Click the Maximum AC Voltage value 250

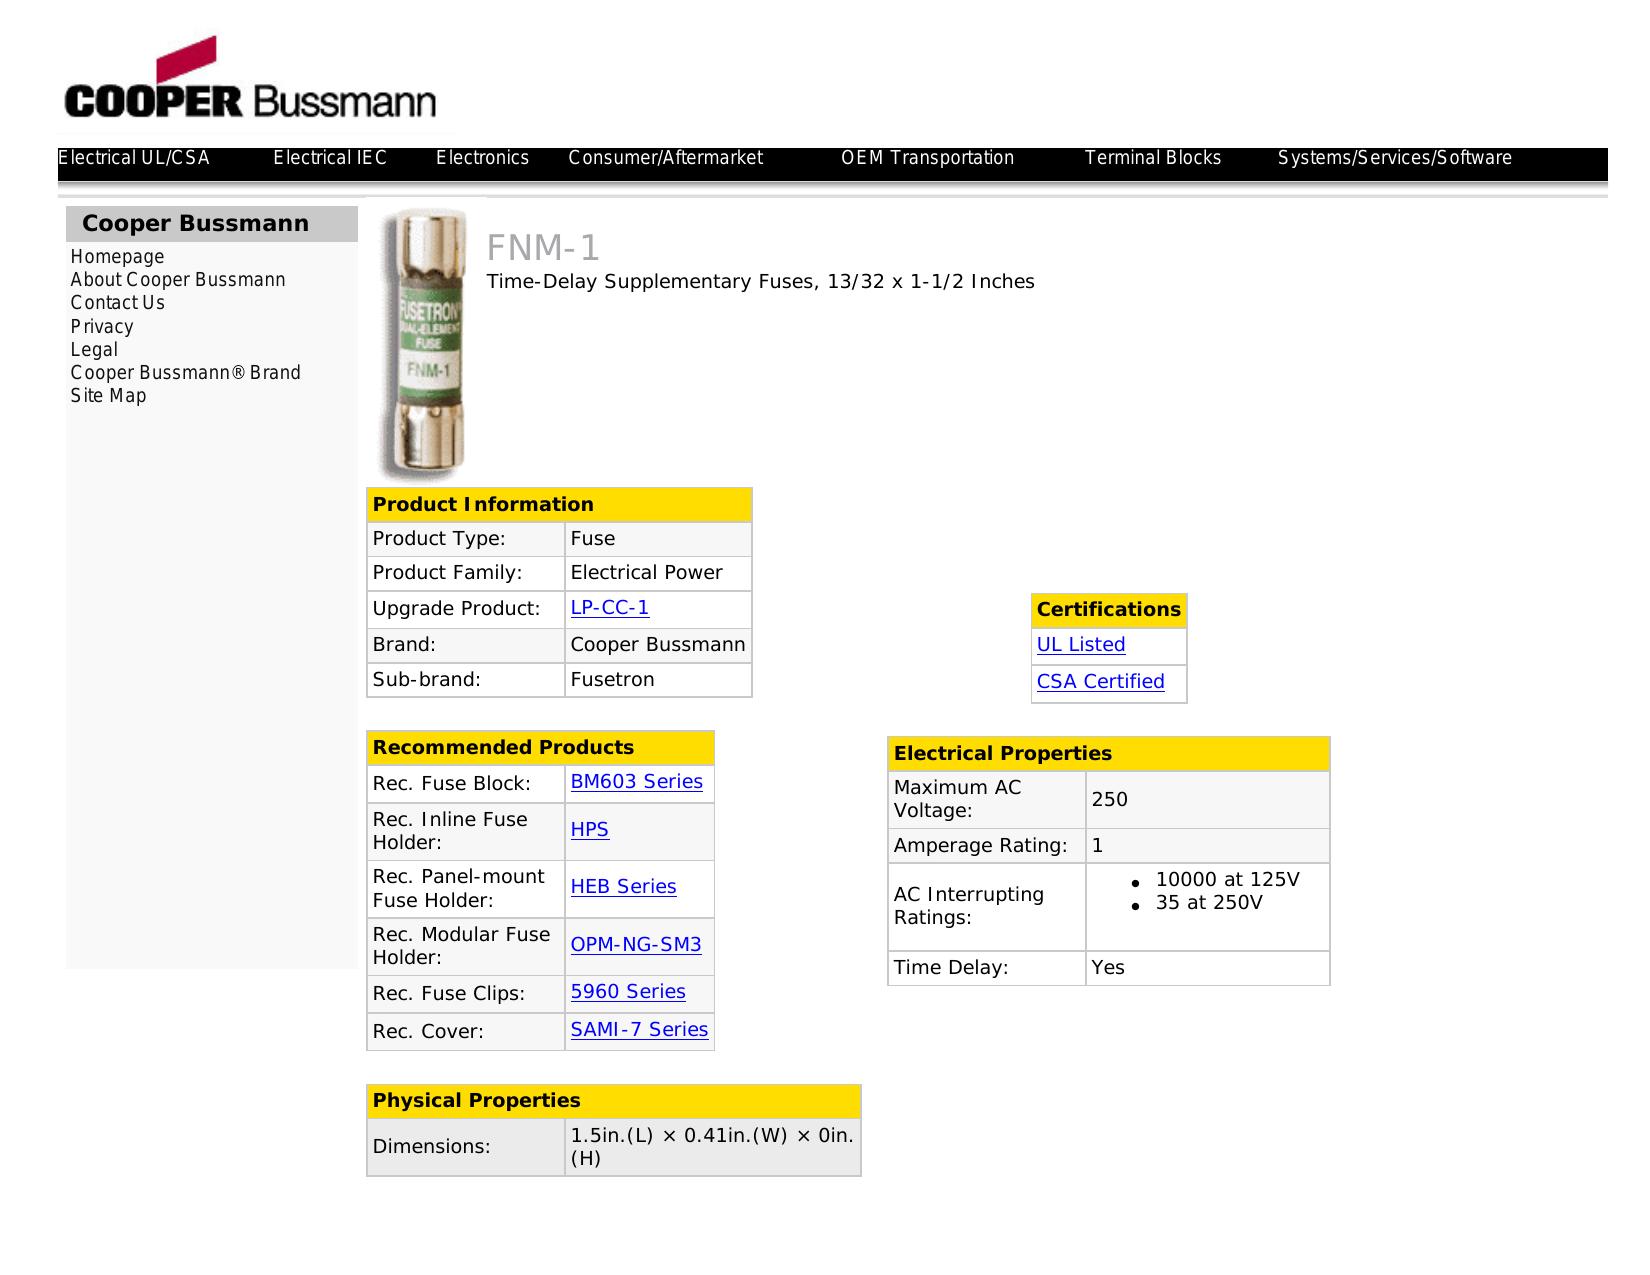(1109, 800)
